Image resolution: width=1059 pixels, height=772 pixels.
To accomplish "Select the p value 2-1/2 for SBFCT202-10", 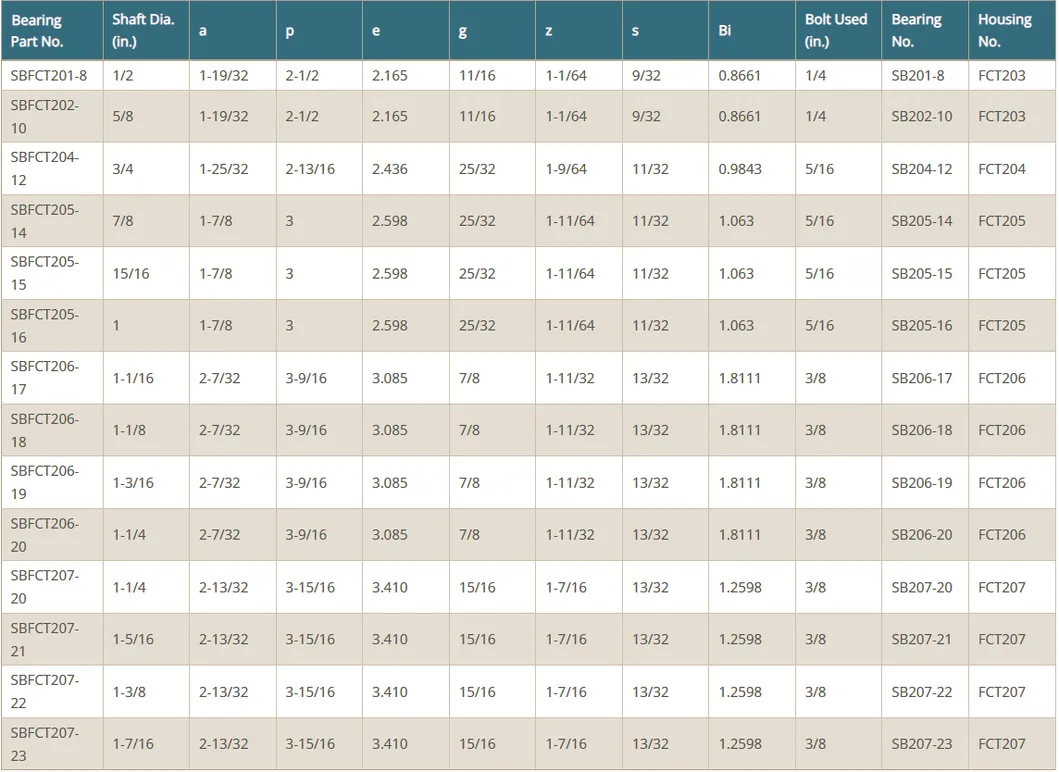I will 302,116.
